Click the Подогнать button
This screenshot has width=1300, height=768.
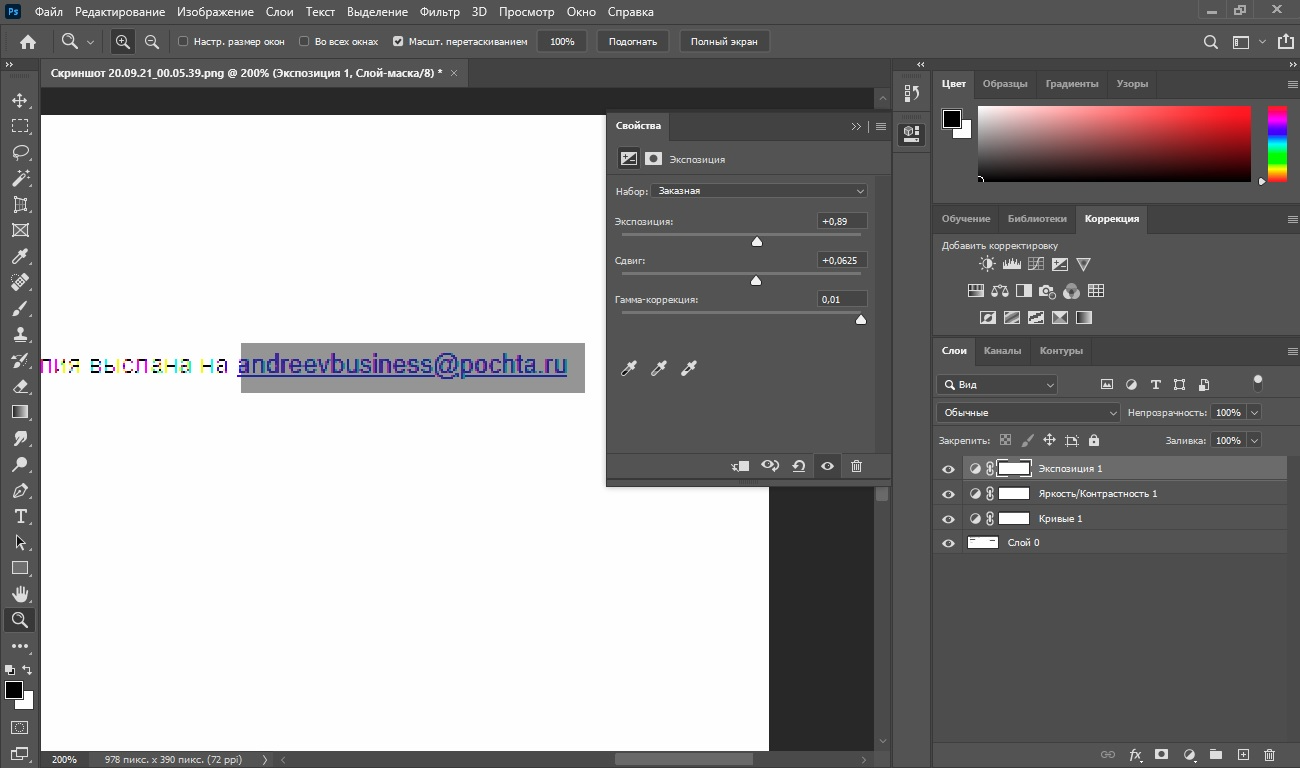coord(632,42)
